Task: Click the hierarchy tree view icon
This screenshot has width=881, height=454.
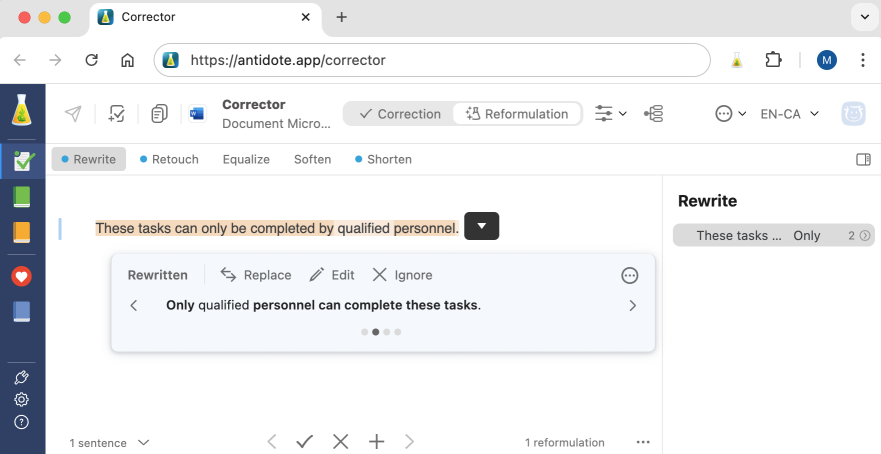Action: click(654, 114)
